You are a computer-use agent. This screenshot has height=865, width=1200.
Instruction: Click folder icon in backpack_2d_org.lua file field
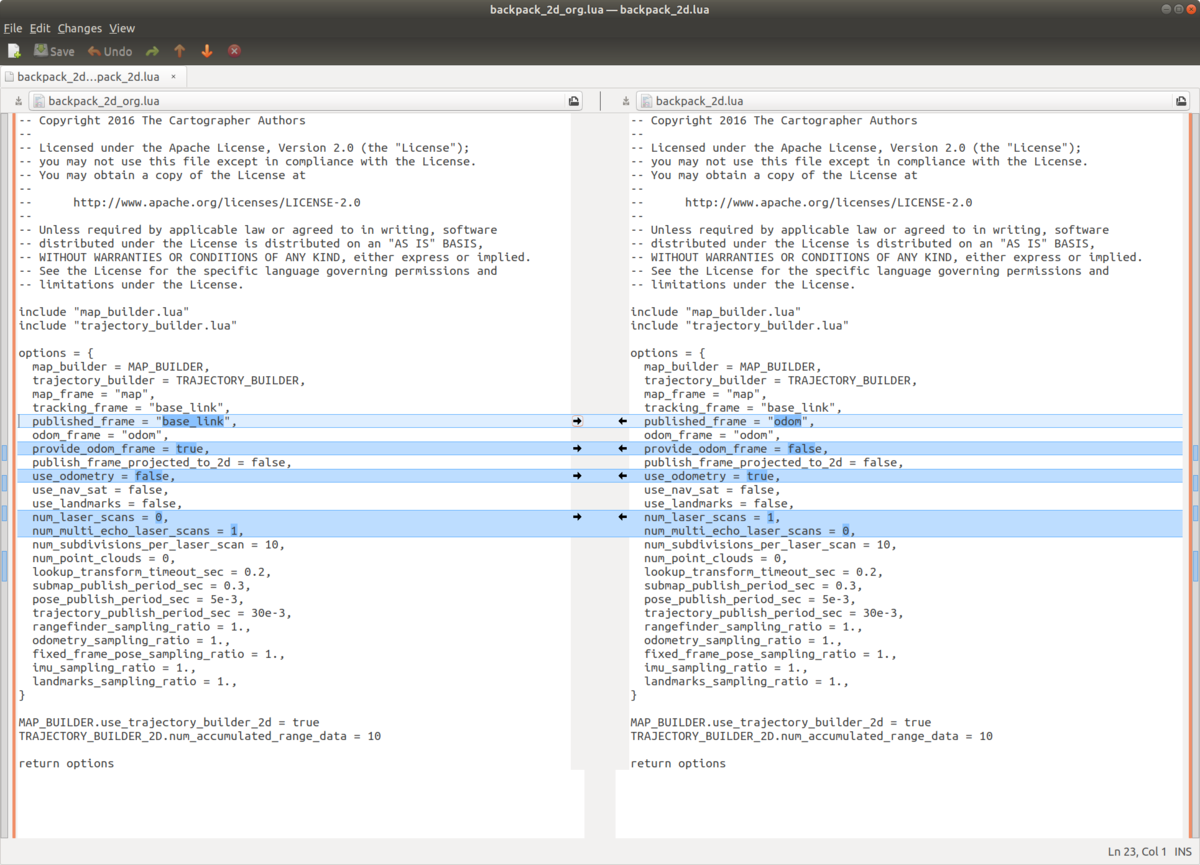click(574, 101)
